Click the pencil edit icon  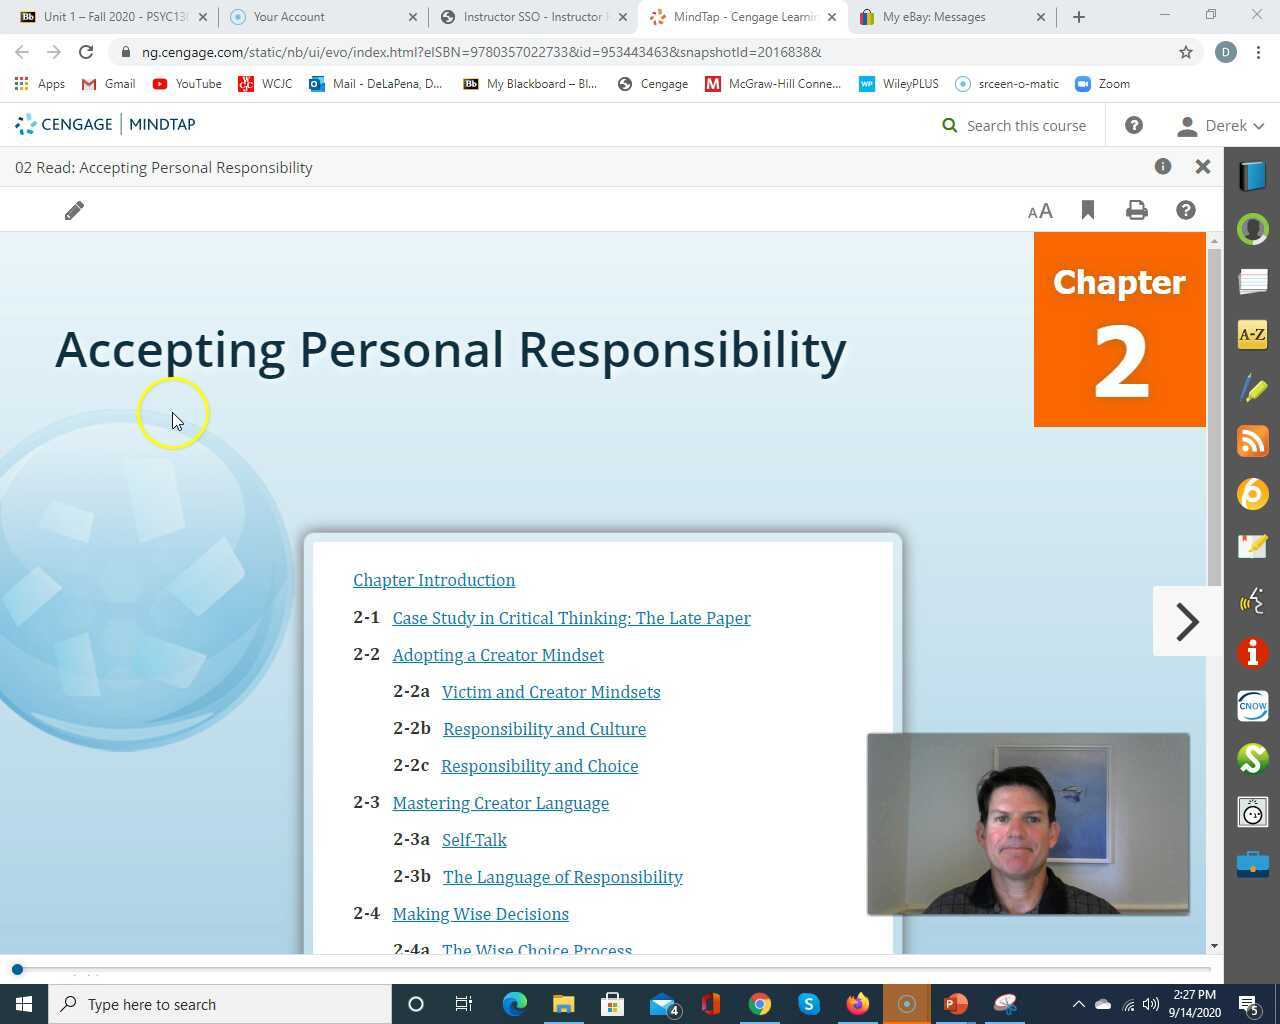pyautogui.click(x=74, y=211)
